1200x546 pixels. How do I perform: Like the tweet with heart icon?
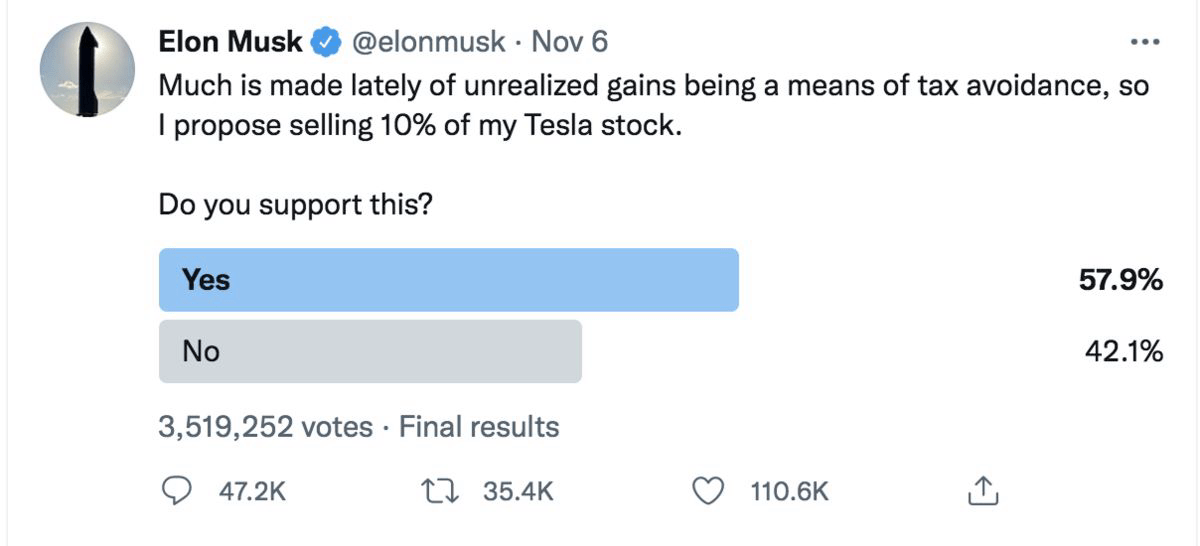709,491
